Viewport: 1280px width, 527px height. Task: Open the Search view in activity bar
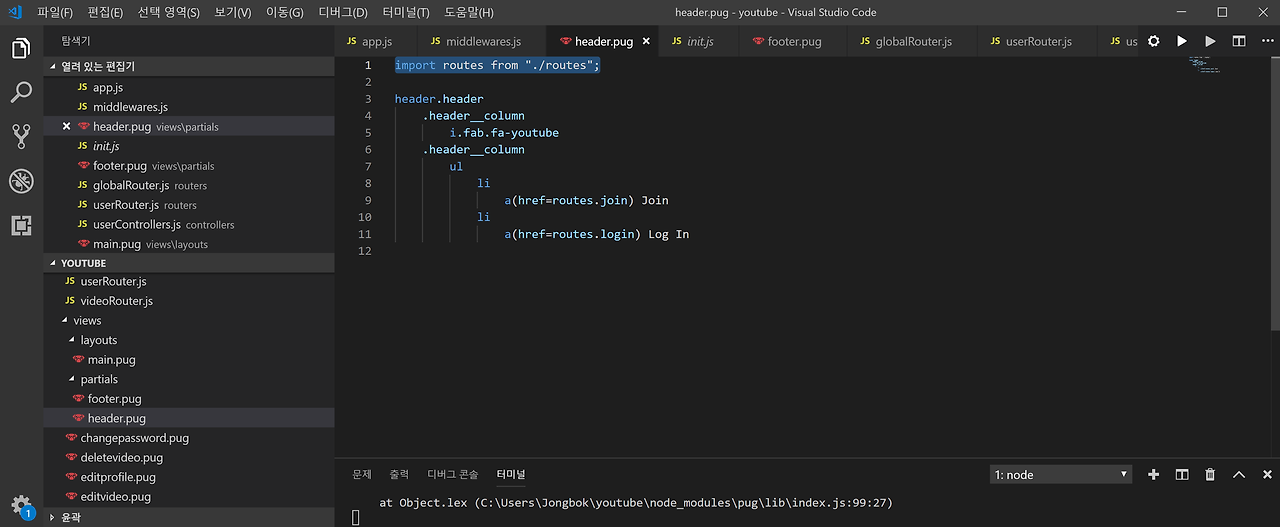click(21, 93)
